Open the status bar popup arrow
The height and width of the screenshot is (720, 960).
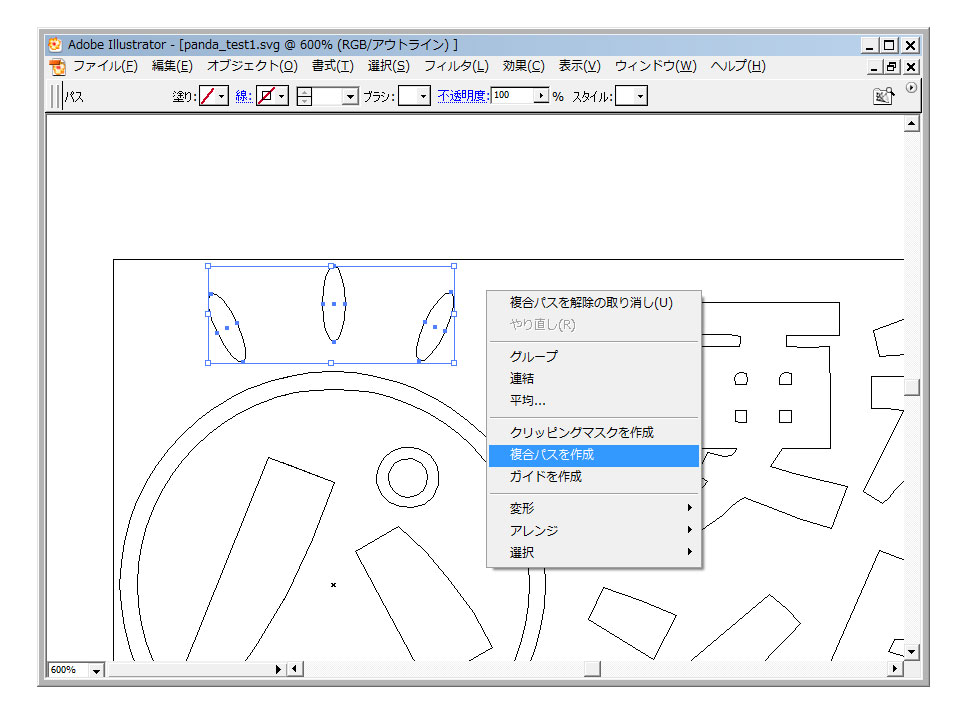(x=278, y=669)
